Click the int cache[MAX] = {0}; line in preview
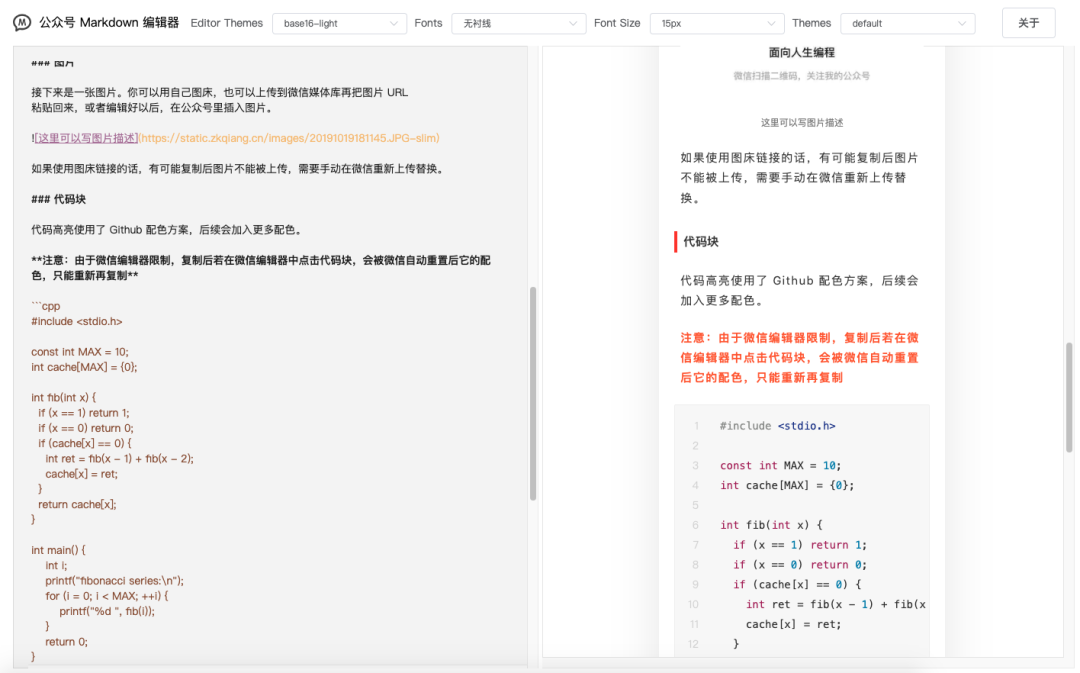 [x=787, y=485]
